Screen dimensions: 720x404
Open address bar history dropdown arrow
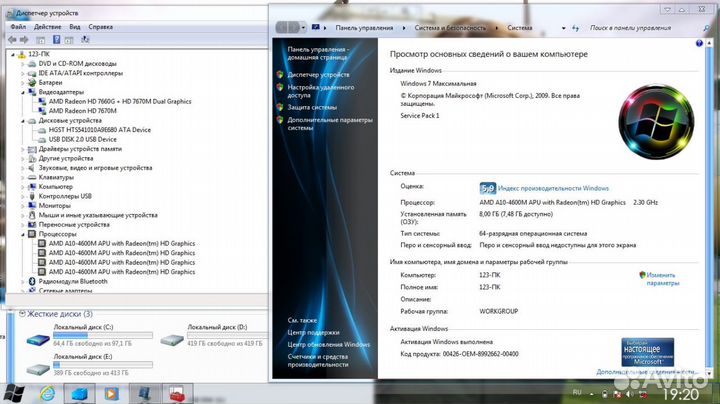click(x=563, y=28)
